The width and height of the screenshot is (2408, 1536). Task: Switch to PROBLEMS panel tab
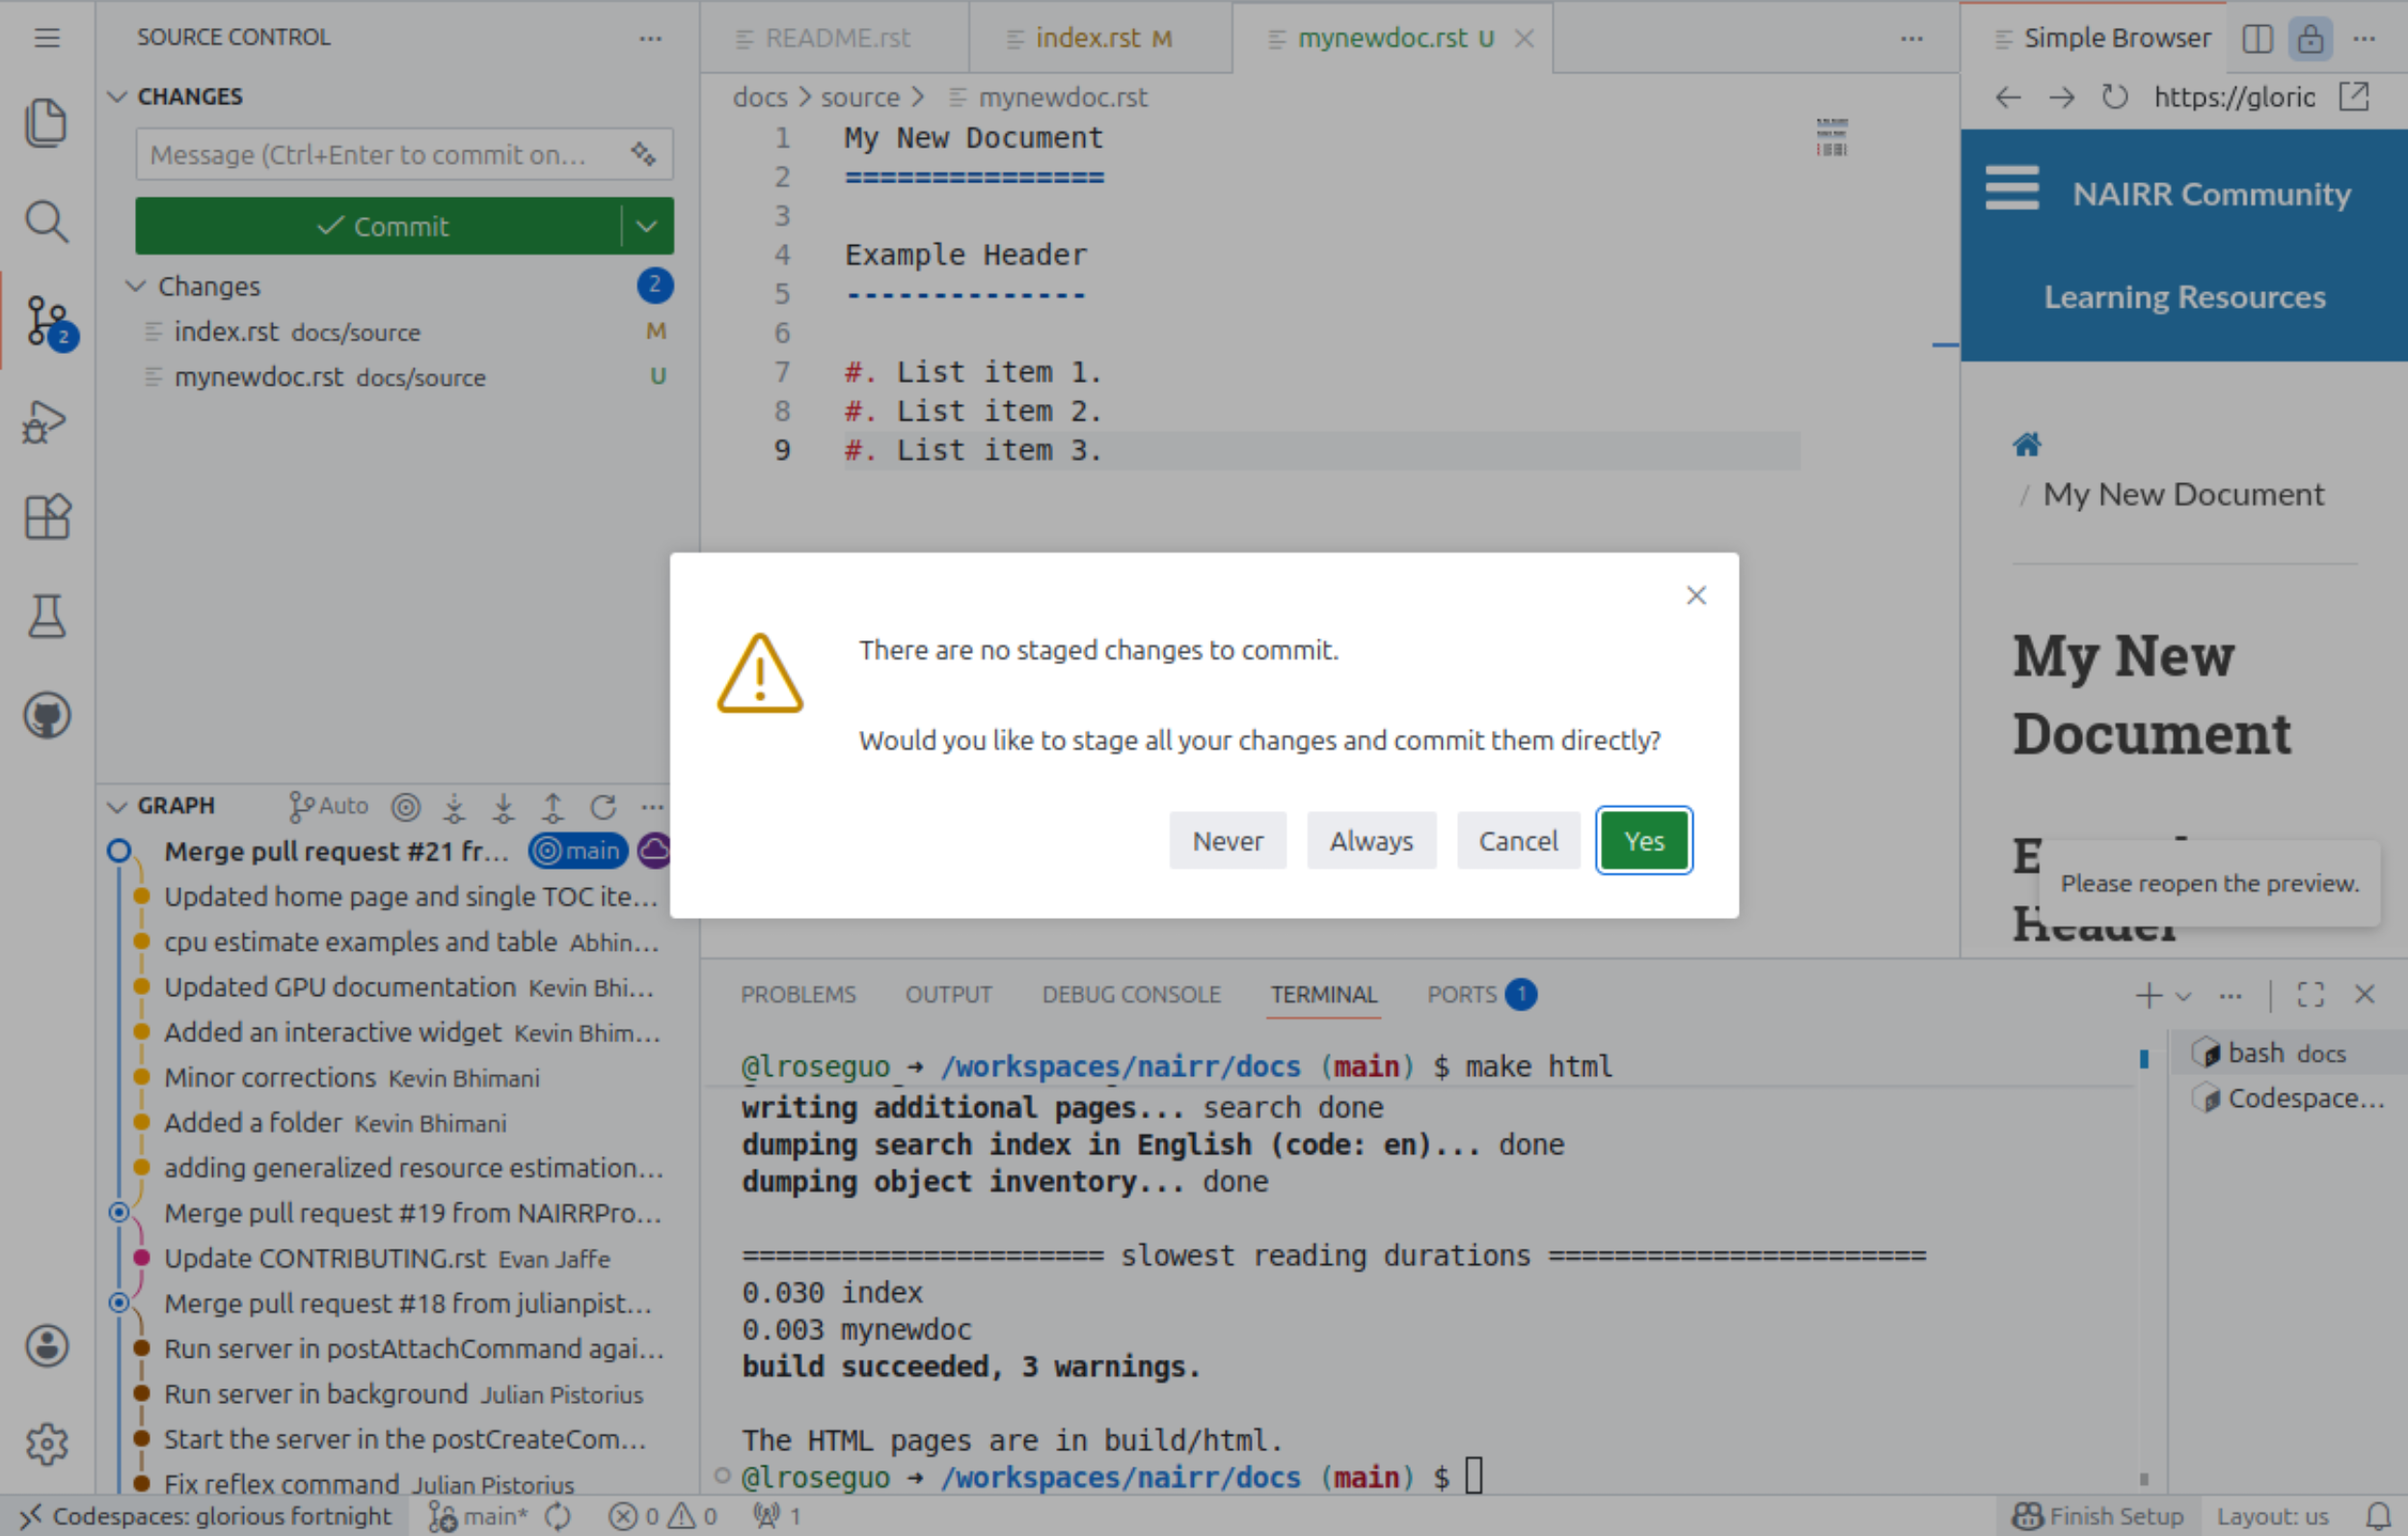(798, 994)
